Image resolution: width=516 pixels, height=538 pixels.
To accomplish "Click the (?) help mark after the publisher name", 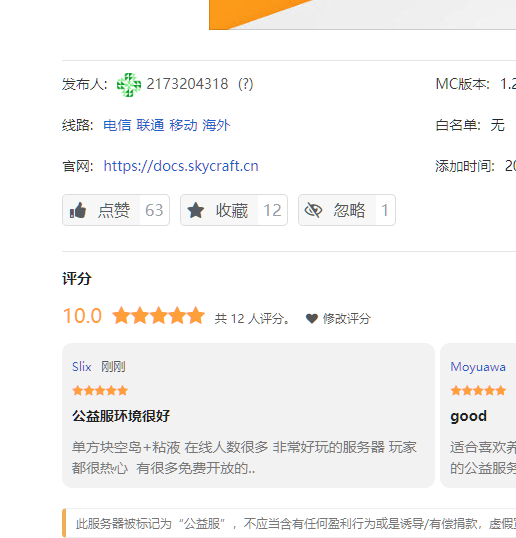I will click(x=246, y=84).
